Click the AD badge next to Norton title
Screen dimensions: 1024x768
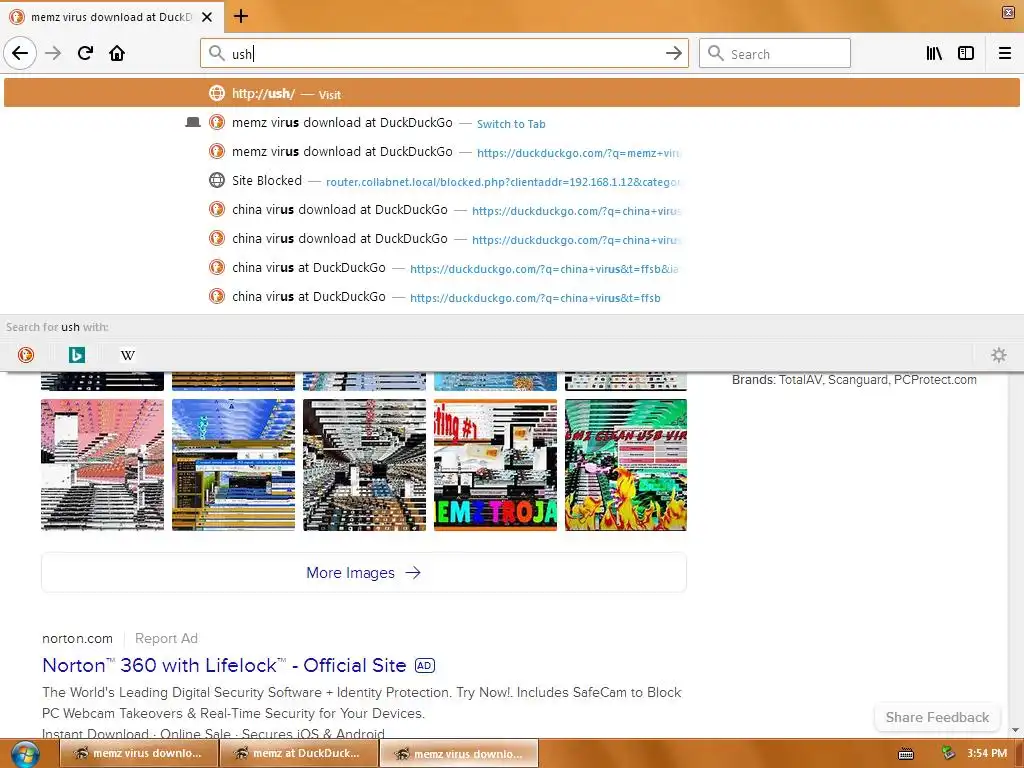(424, 665)
